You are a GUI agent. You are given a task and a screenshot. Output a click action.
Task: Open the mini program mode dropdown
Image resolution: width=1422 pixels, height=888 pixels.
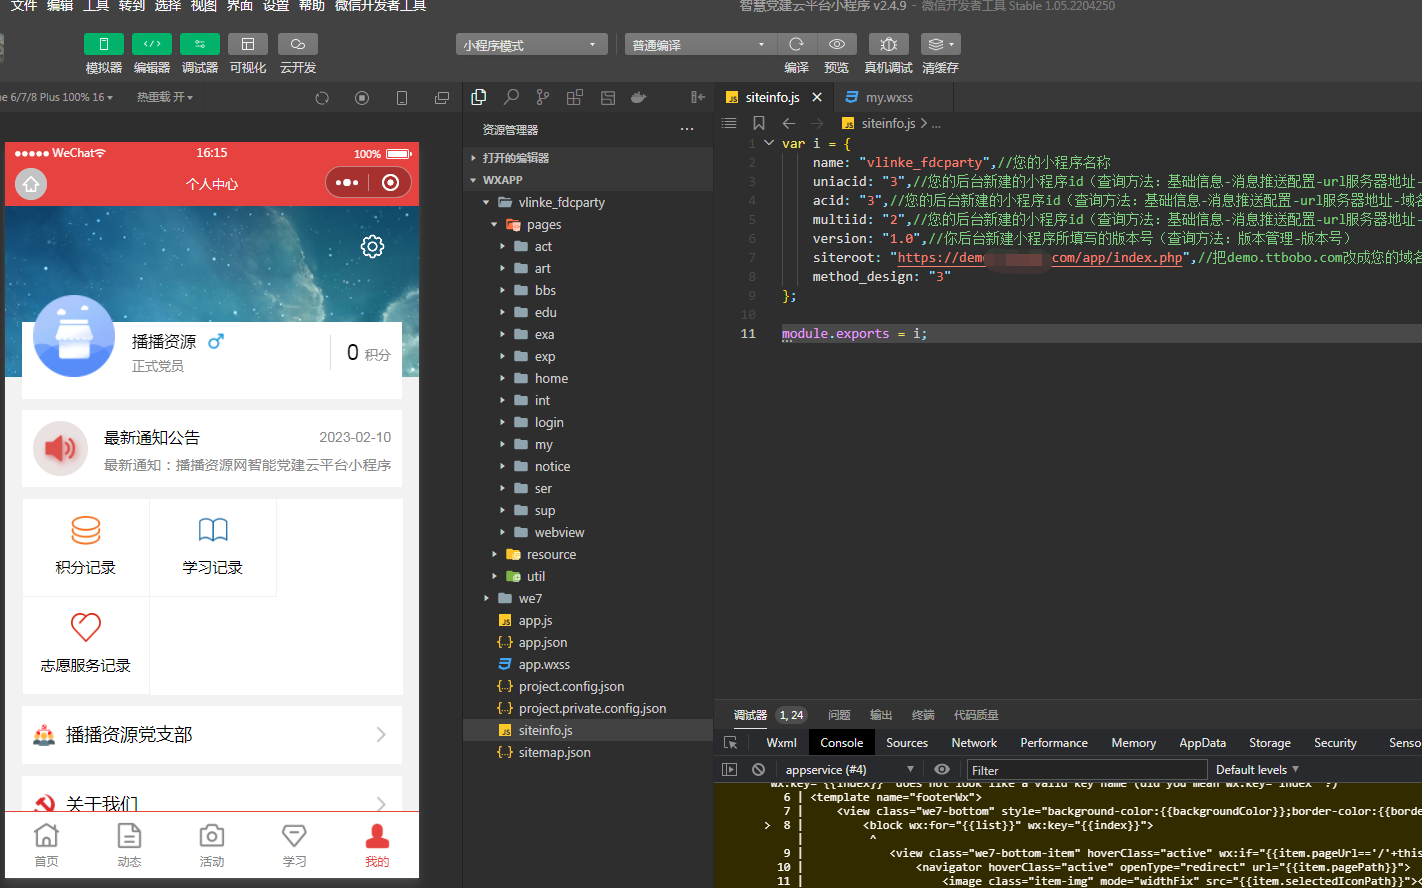[x=532, y=45]
